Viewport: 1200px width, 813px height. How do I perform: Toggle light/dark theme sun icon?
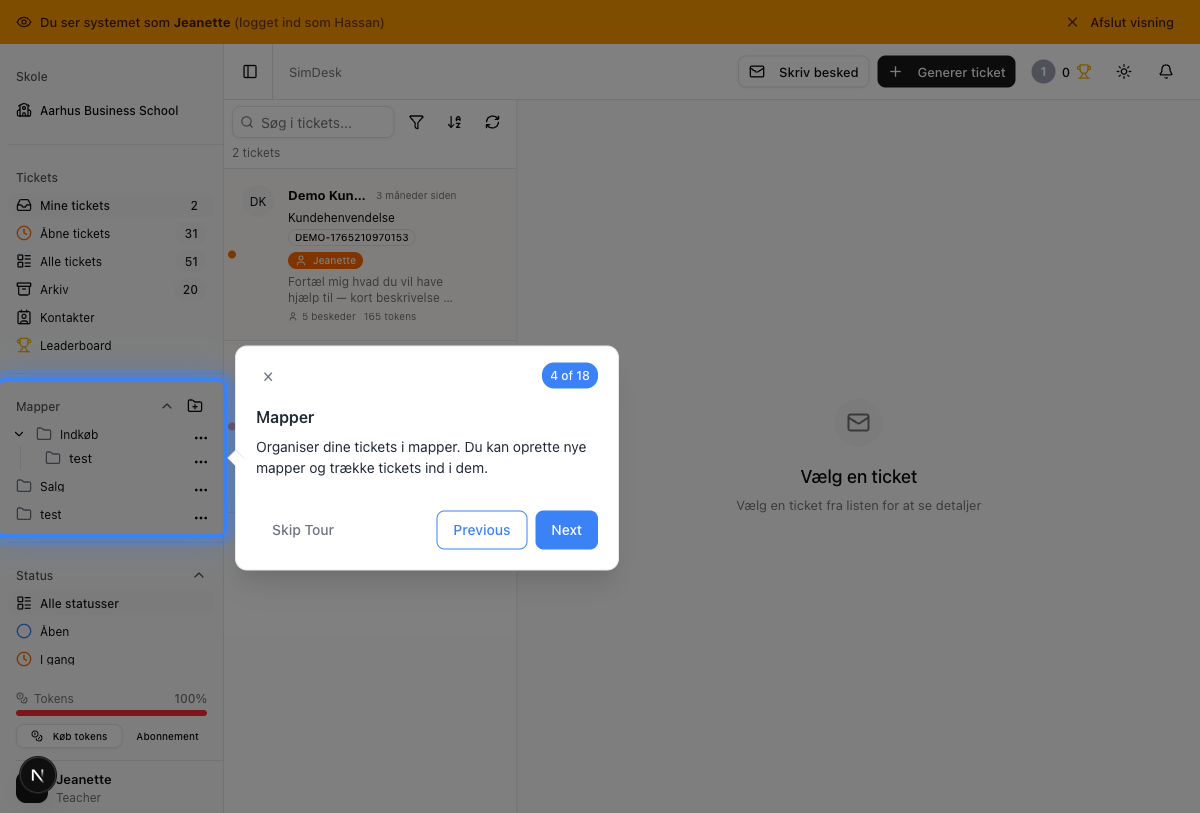coord(1124,72)
